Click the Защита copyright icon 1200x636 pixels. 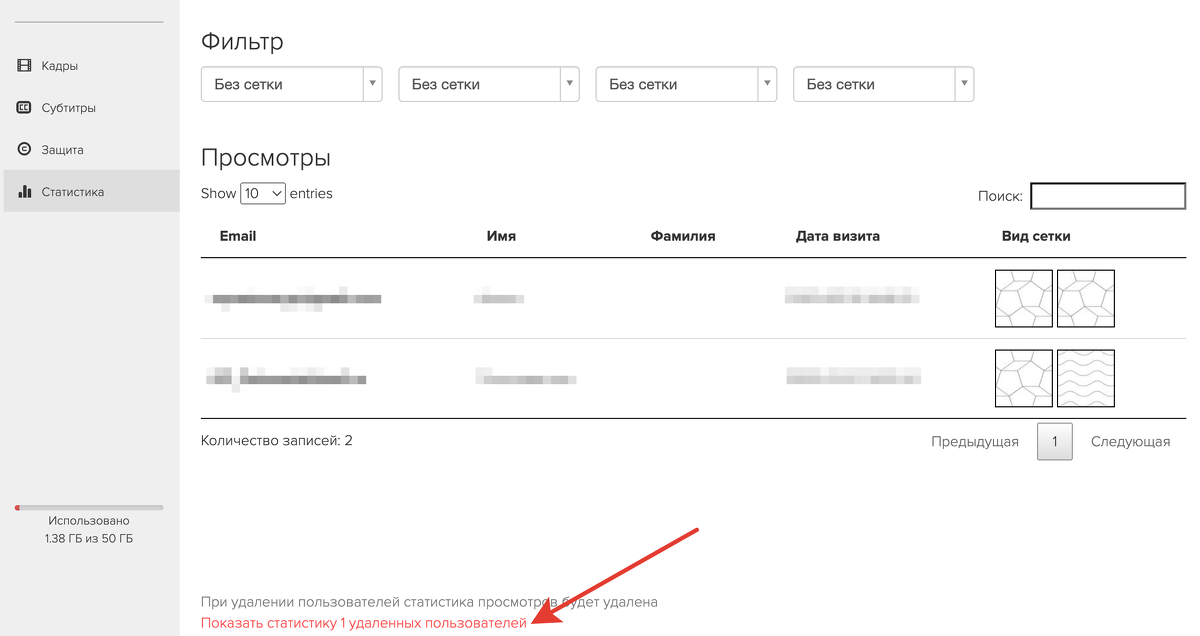coord(24,150)
